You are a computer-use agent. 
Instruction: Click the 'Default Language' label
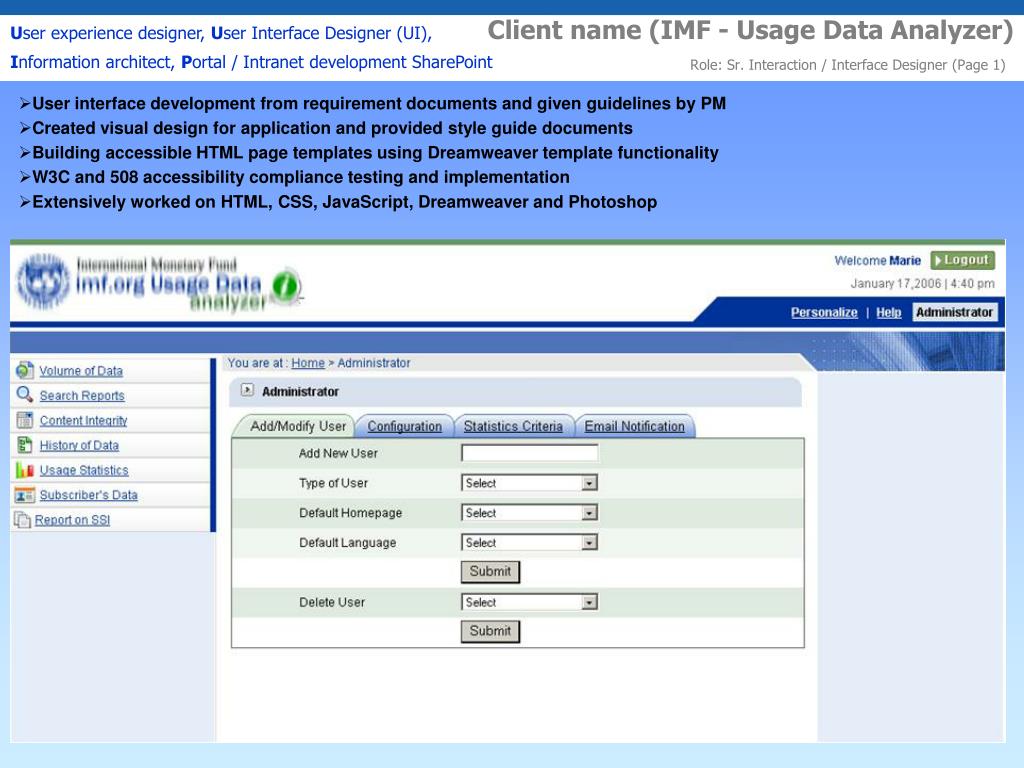pyautogui.click(x=347, y=543)
